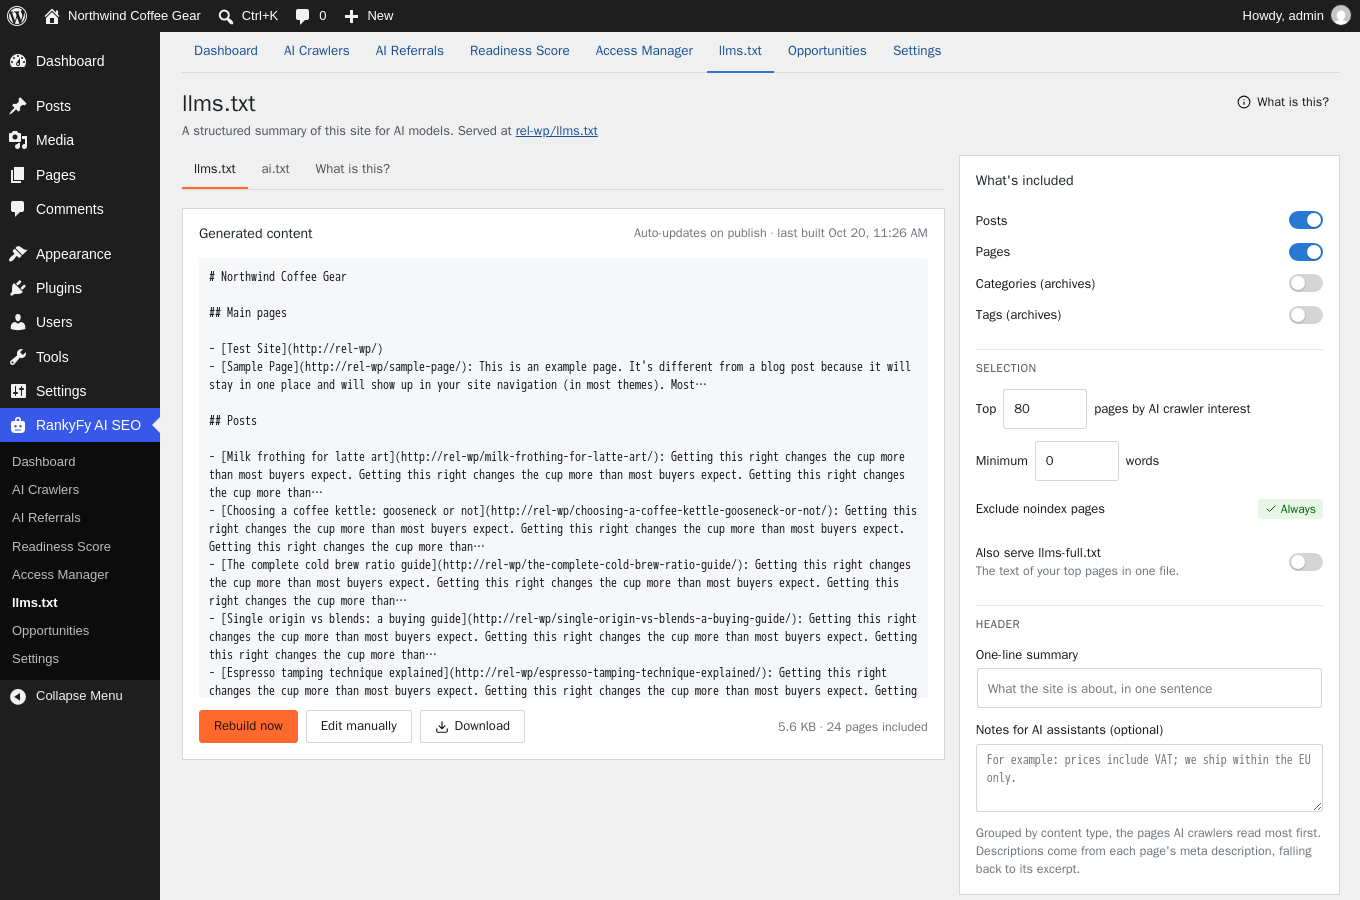The image size is (1360, 900).
Task: Enable the Tags (archives) toggle
Action: point(1306,315)
